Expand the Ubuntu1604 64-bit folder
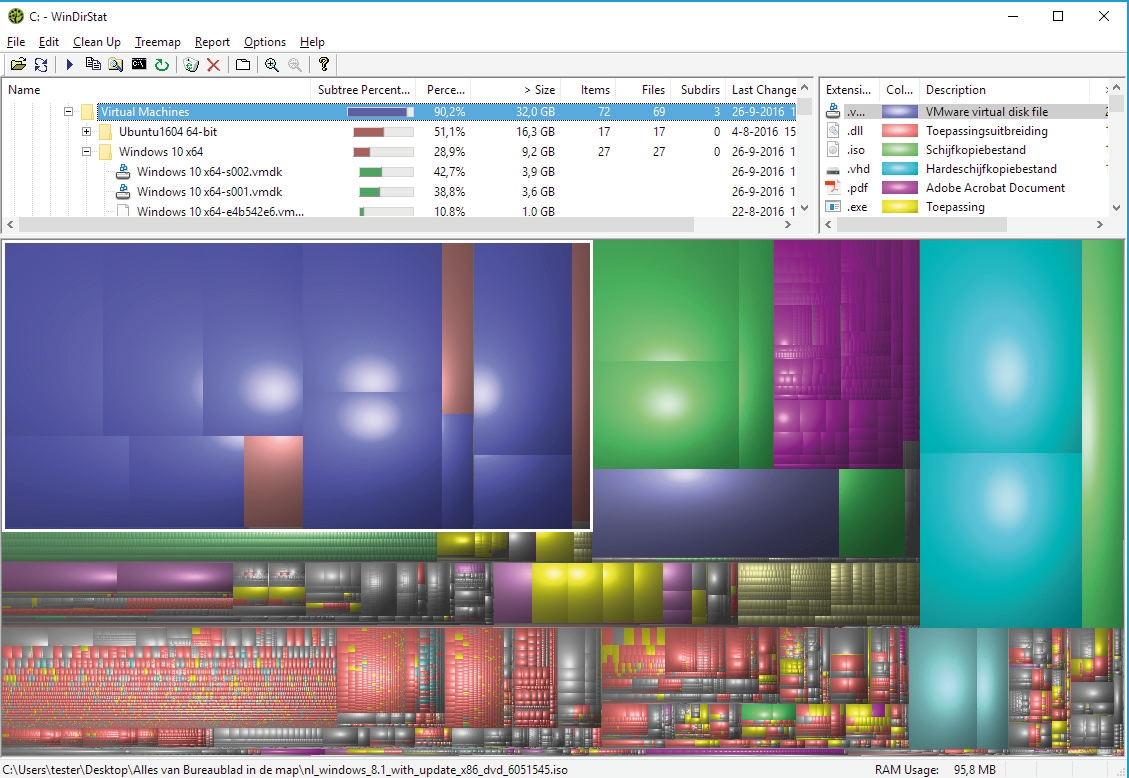 click(87, 132)
